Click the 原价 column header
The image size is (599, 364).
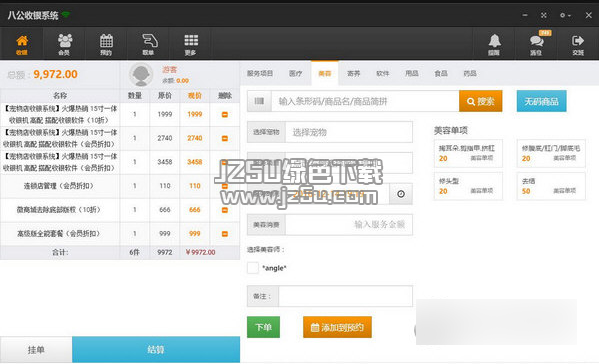click(165, 95)
